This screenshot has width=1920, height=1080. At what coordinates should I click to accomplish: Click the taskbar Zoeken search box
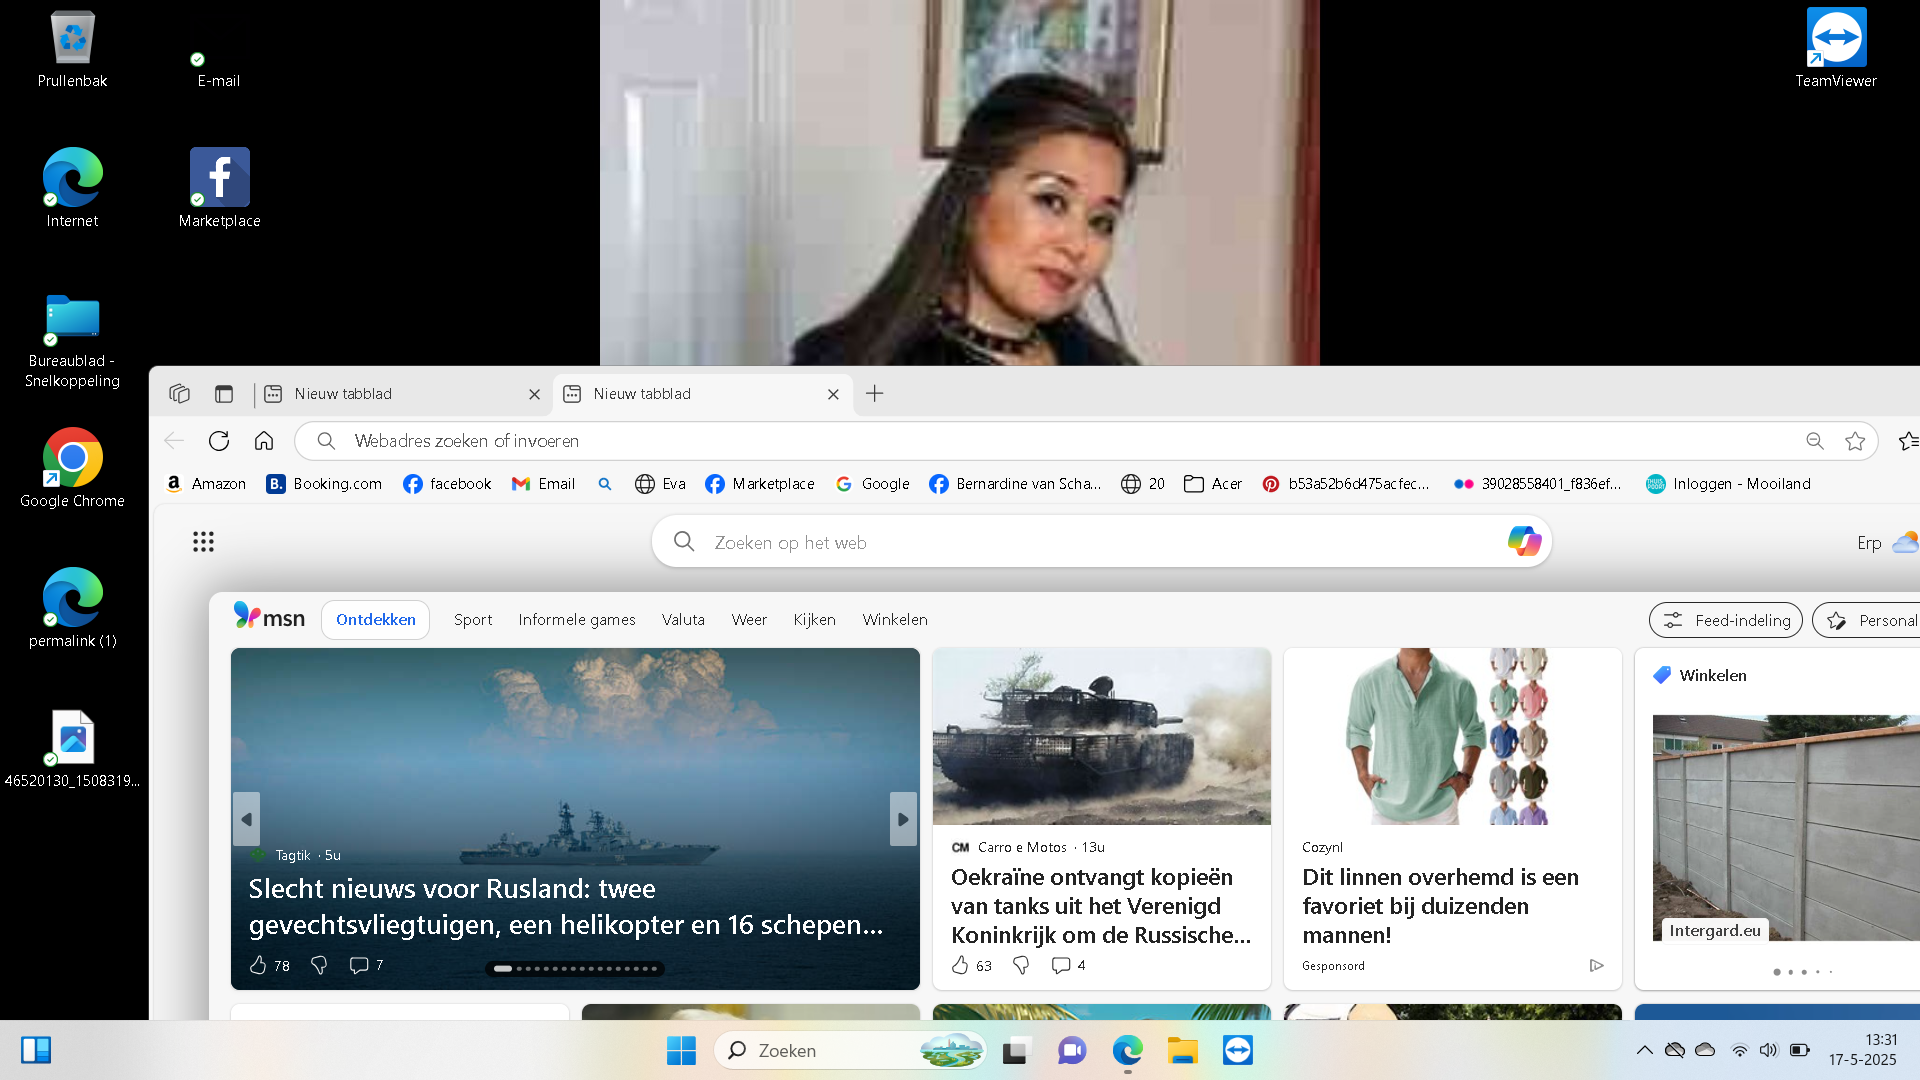point(851,1050)
